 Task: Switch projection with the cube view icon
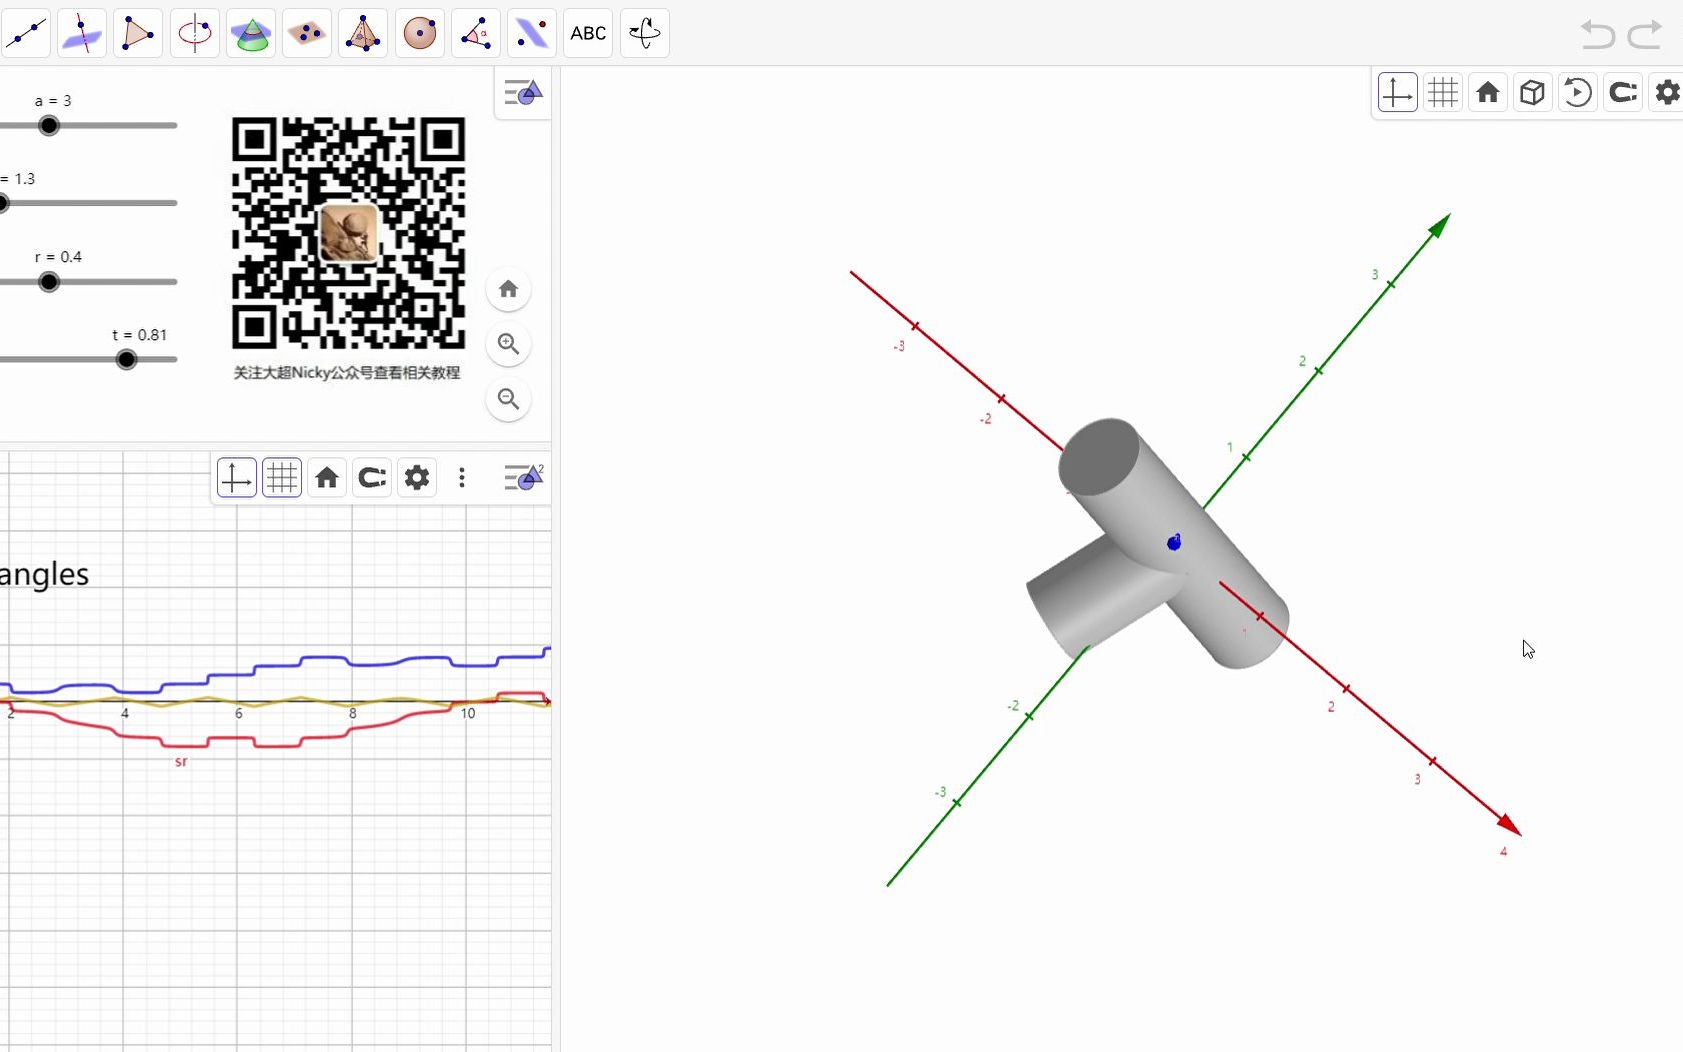1533,92
